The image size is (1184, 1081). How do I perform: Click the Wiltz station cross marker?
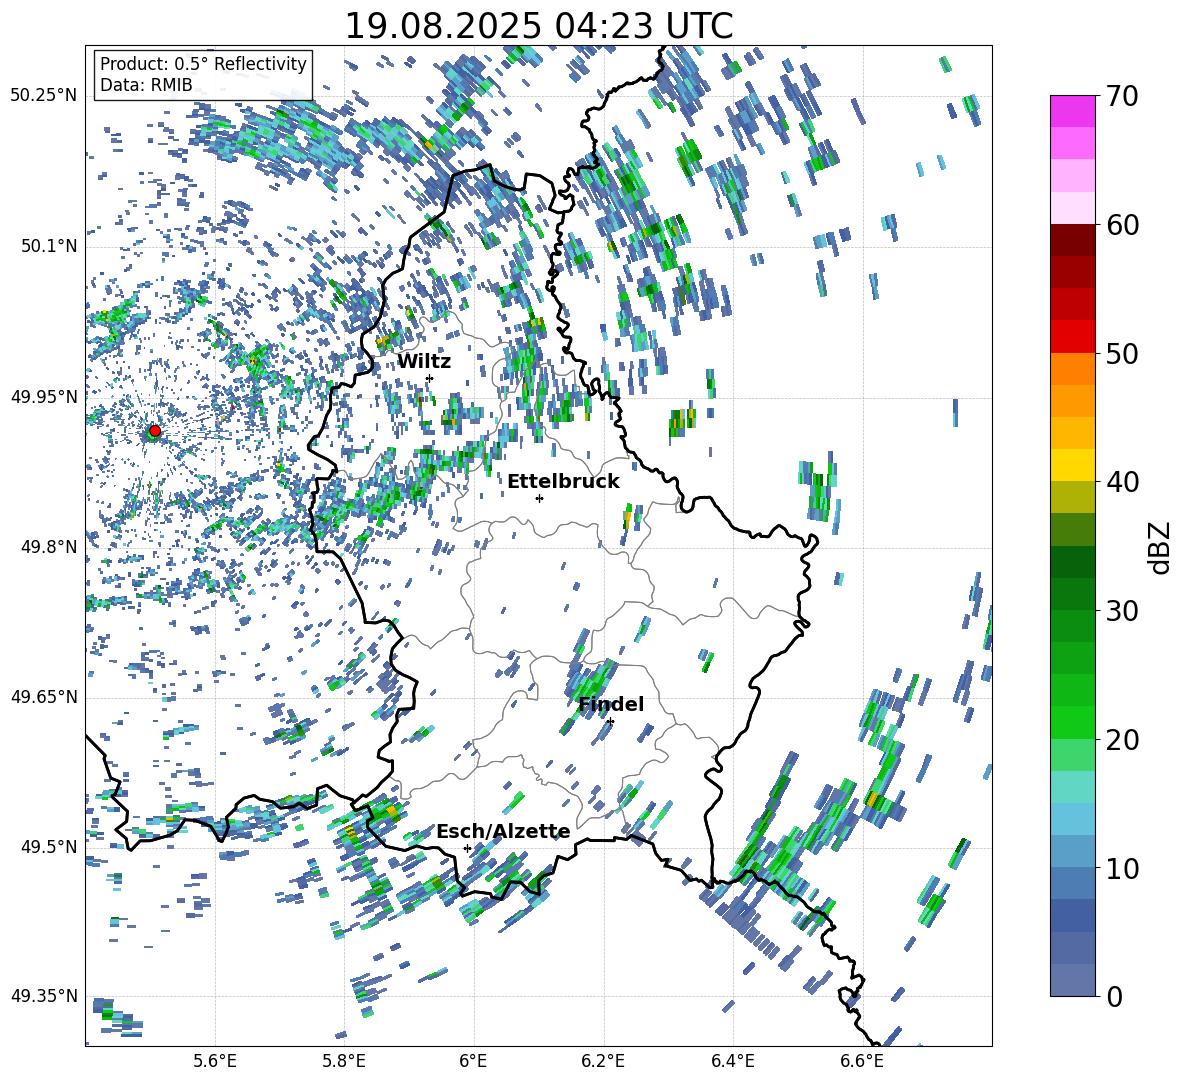430,378
